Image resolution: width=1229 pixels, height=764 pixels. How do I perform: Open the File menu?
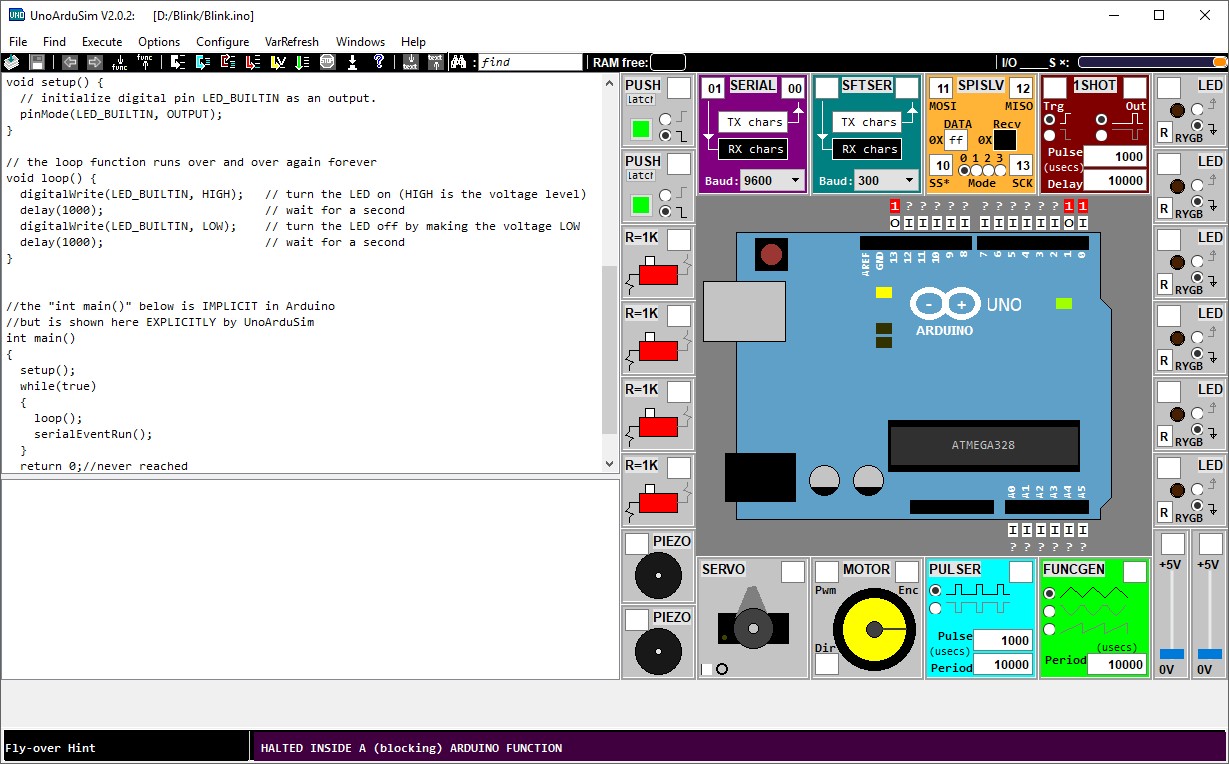click(x=18, y=42)
